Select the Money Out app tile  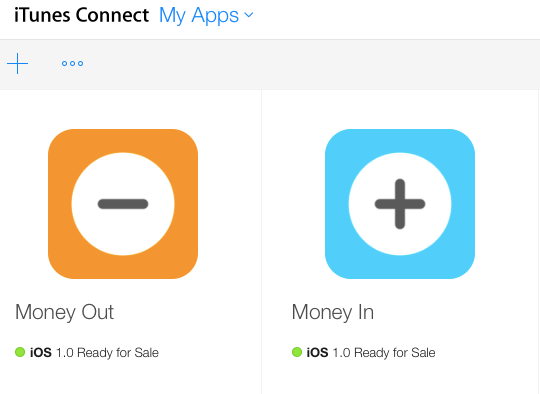(x=131, y=242)
